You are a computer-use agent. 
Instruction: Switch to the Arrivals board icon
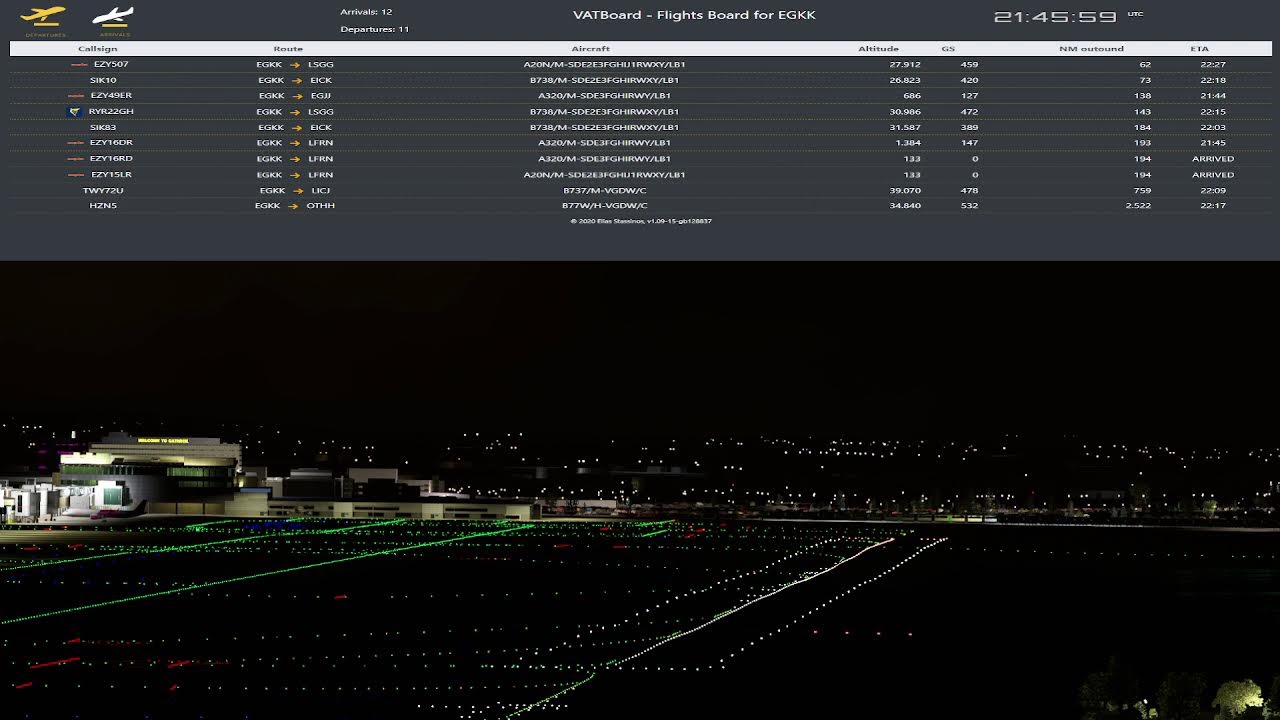coord(113,19)
